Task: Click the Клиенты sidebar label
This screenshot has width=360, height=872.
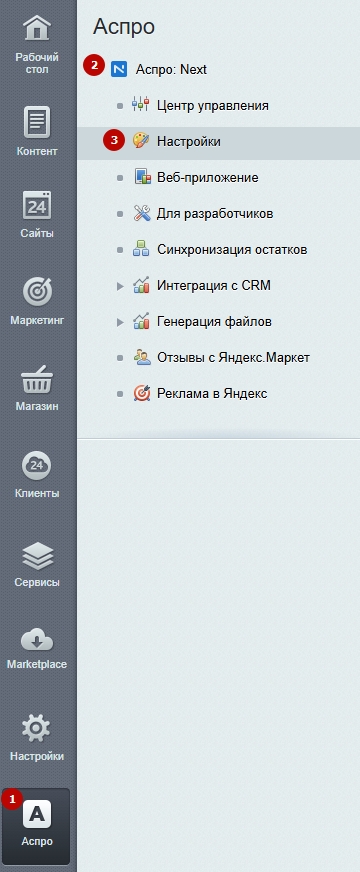Action: [x=37, y=493]
